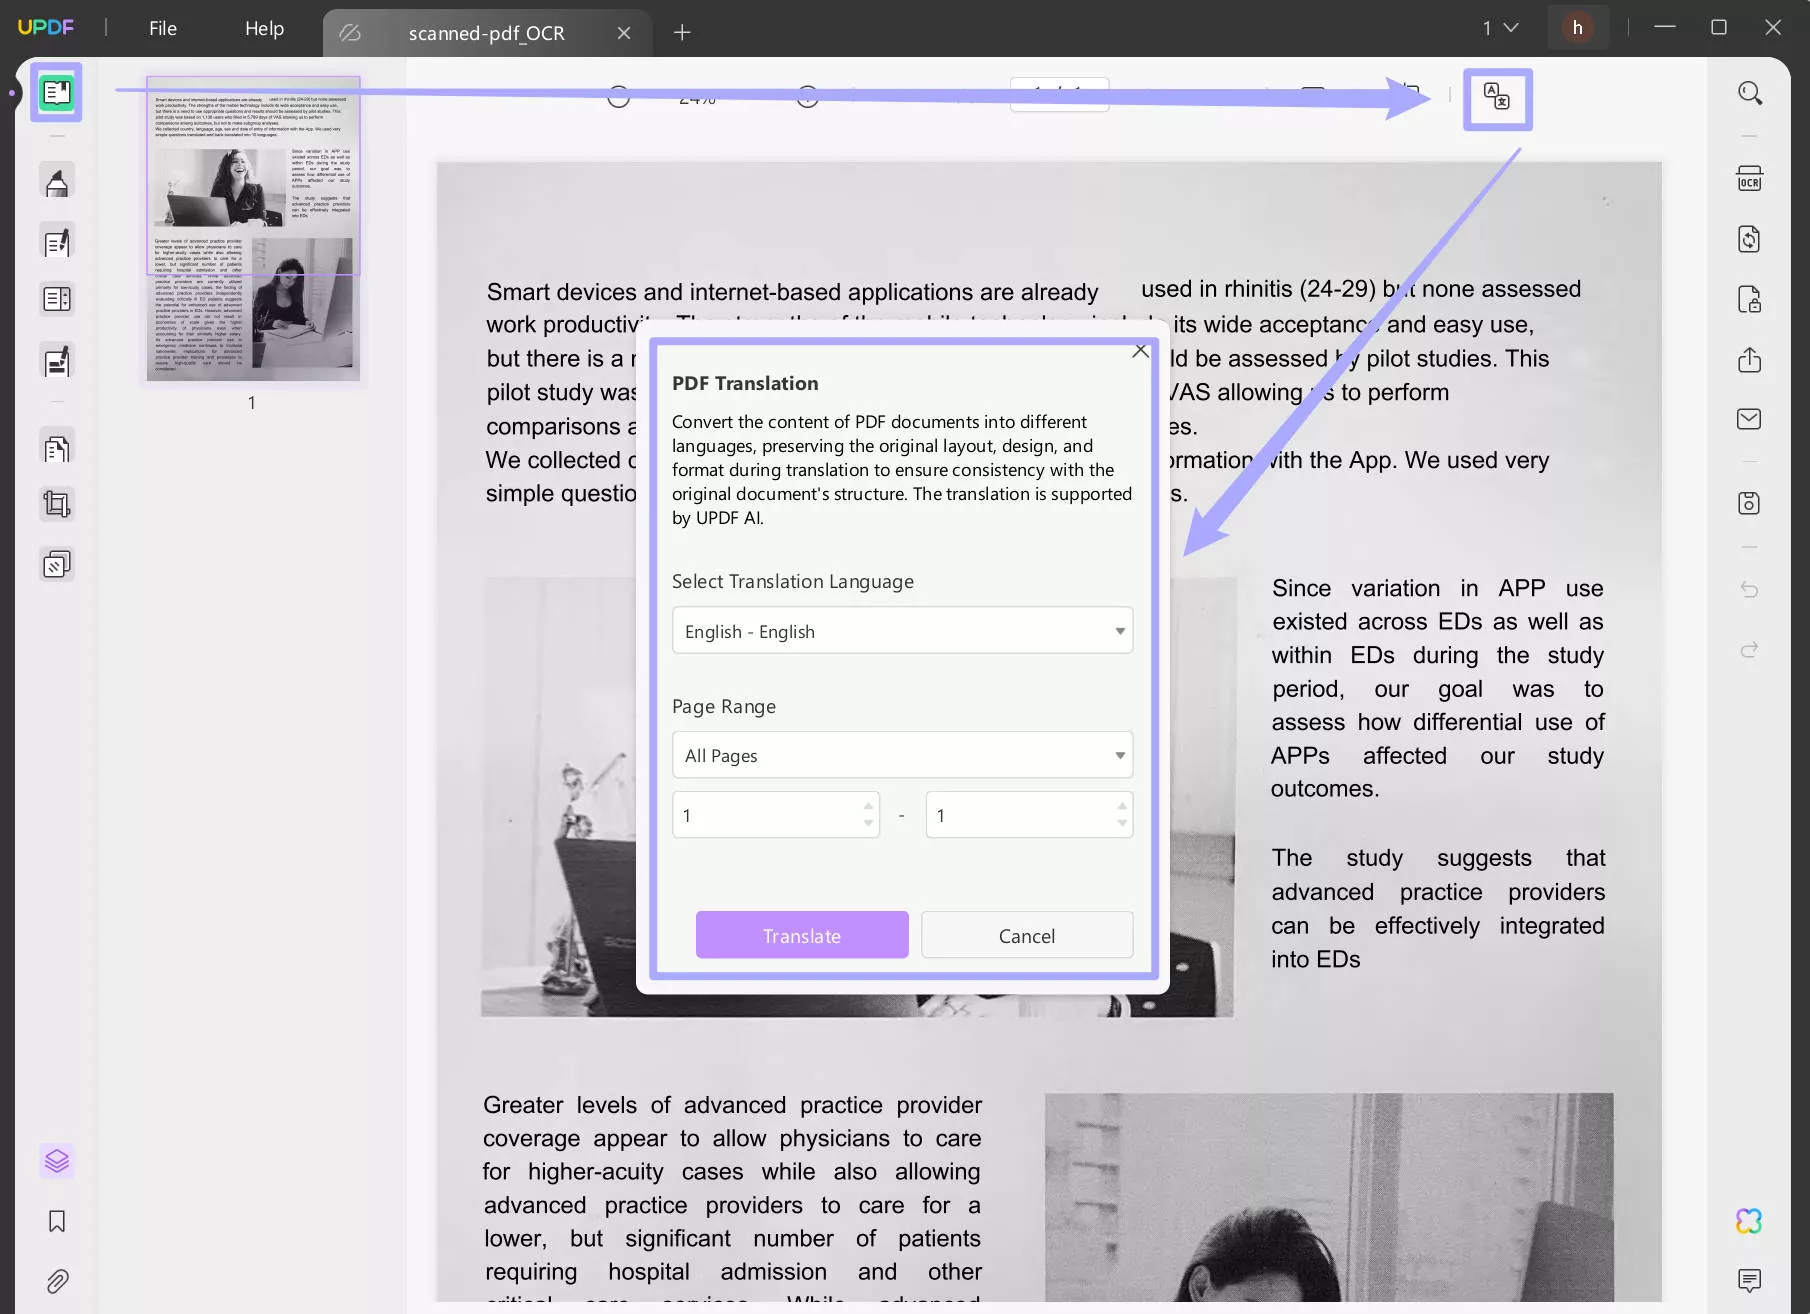Click the Translate button
Image resolution: width=1810 pixels, height=1314 pixels.
pos(801,935)
